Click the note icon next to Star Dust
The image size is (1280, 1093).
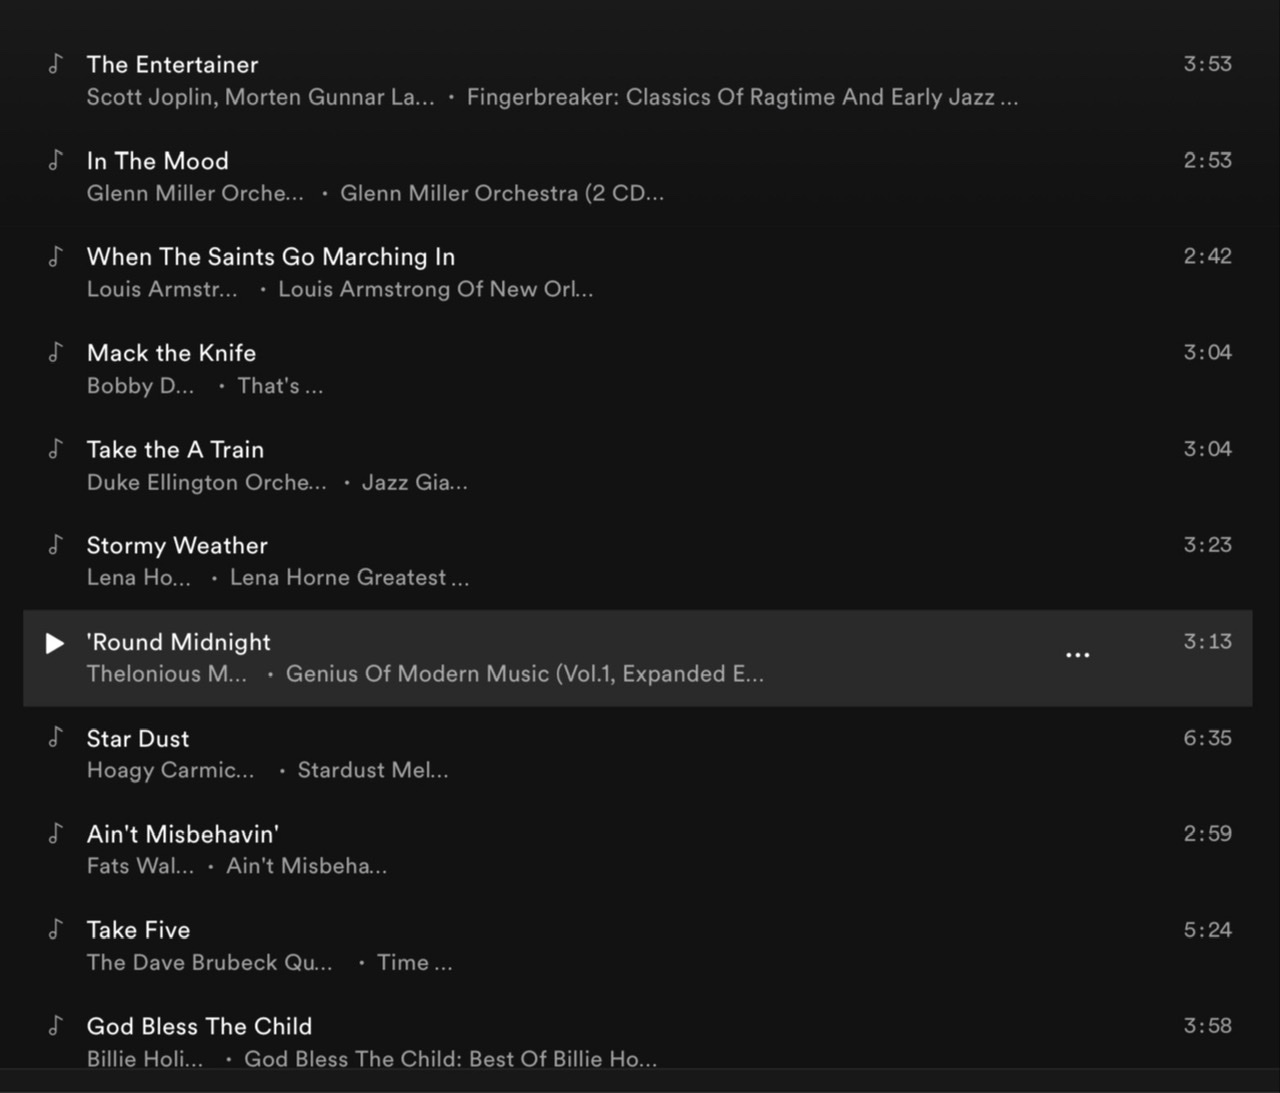[x=55, y=738]
